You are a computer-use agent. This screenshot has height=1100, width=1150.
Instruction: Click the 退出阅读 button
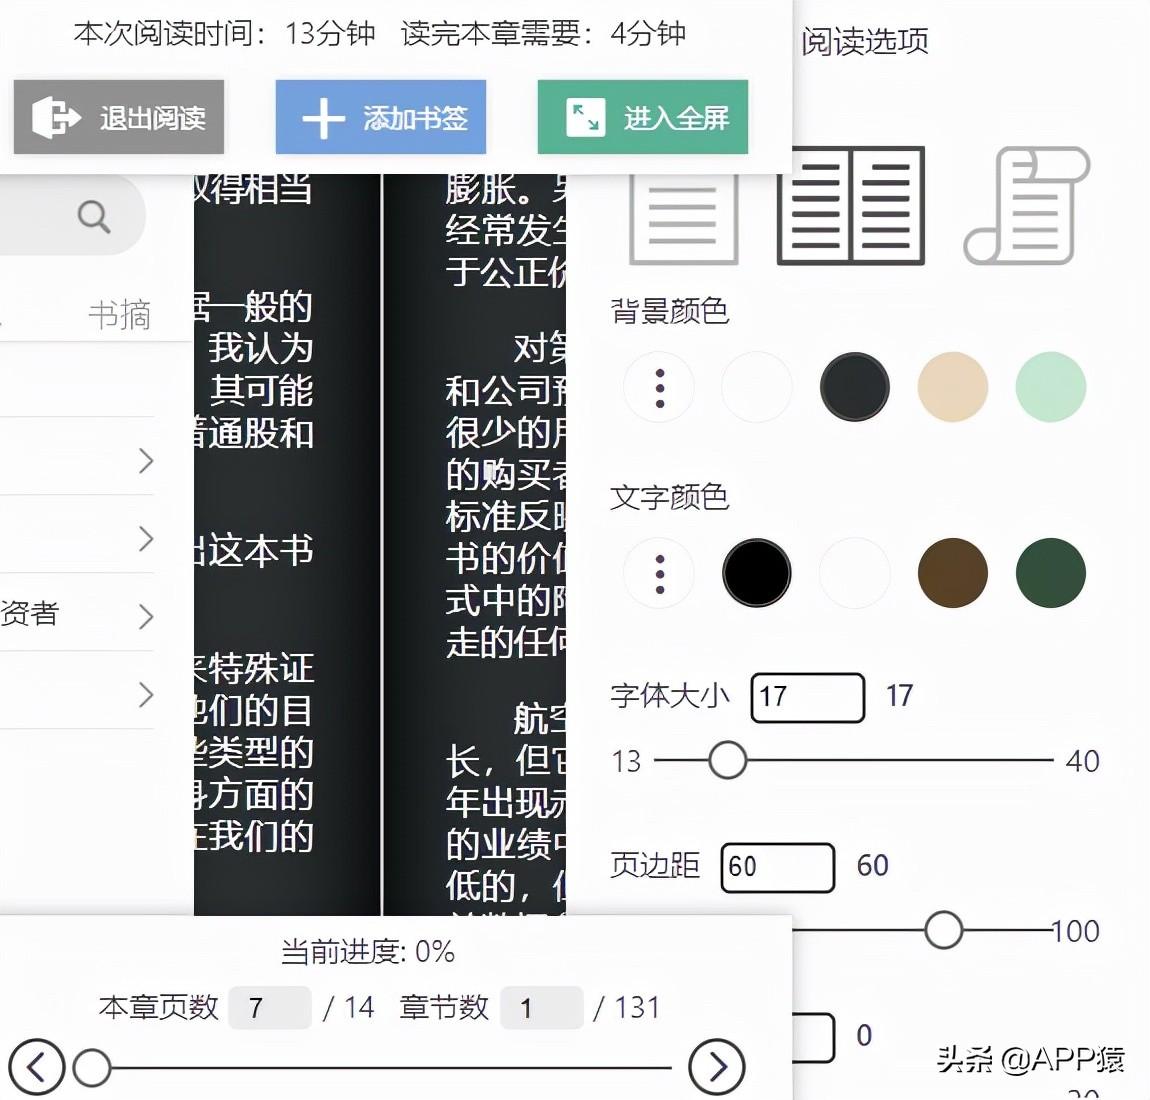pos(118,116)
